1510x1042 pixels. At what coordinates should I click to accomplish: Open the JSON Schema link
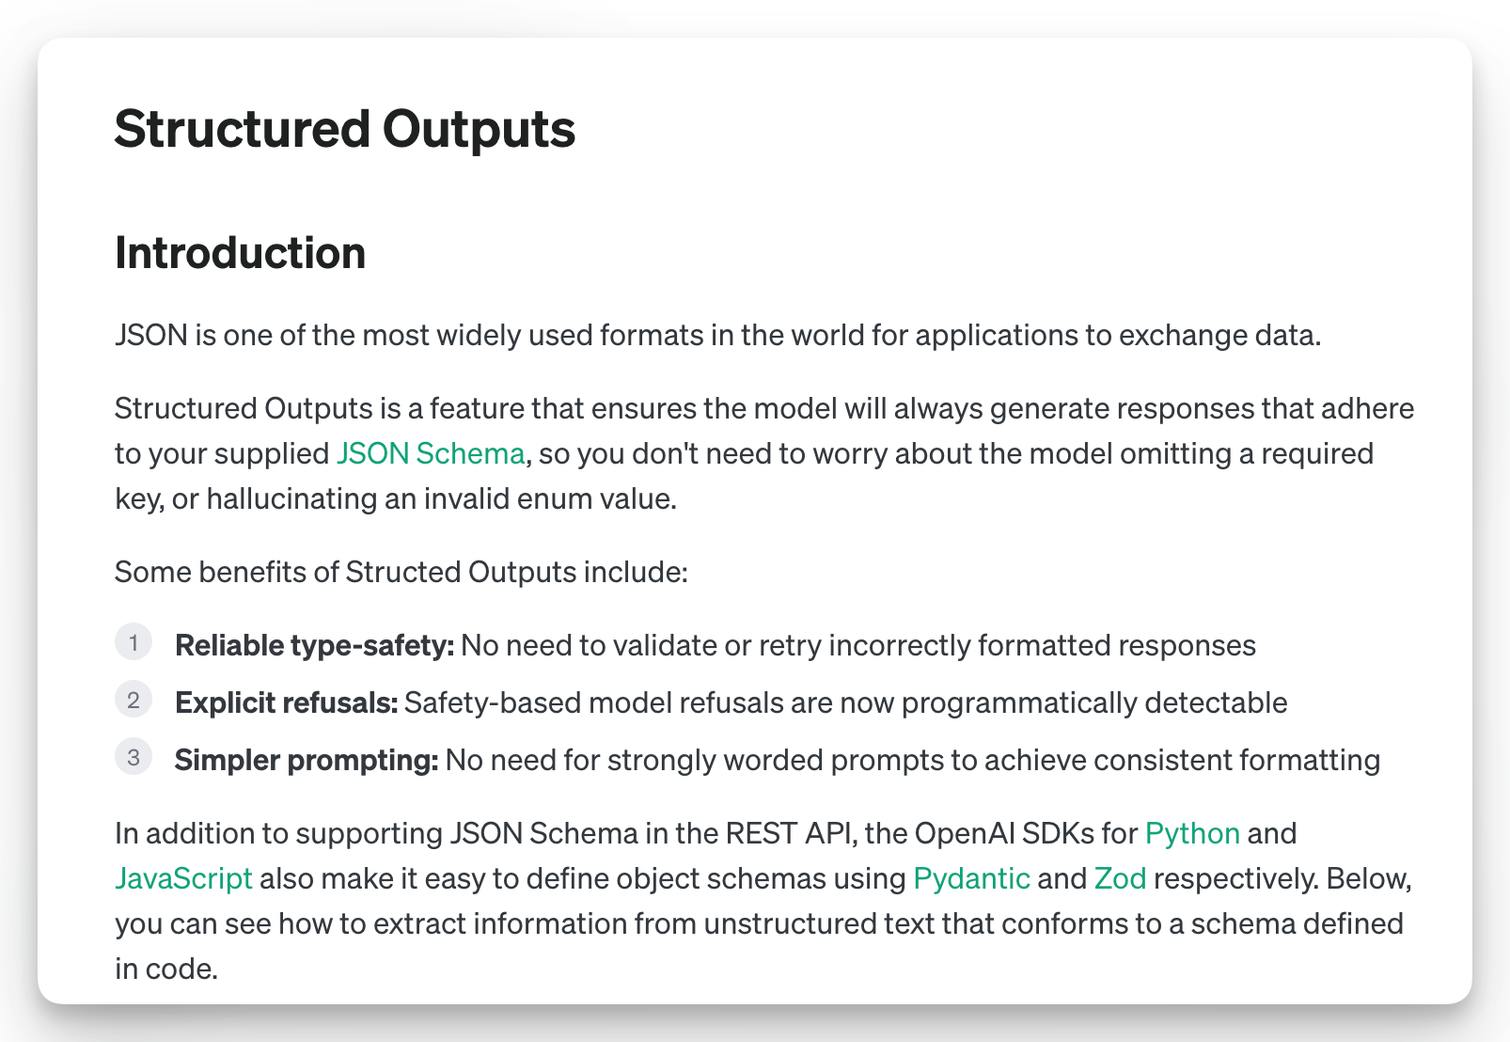click(430, 454)
